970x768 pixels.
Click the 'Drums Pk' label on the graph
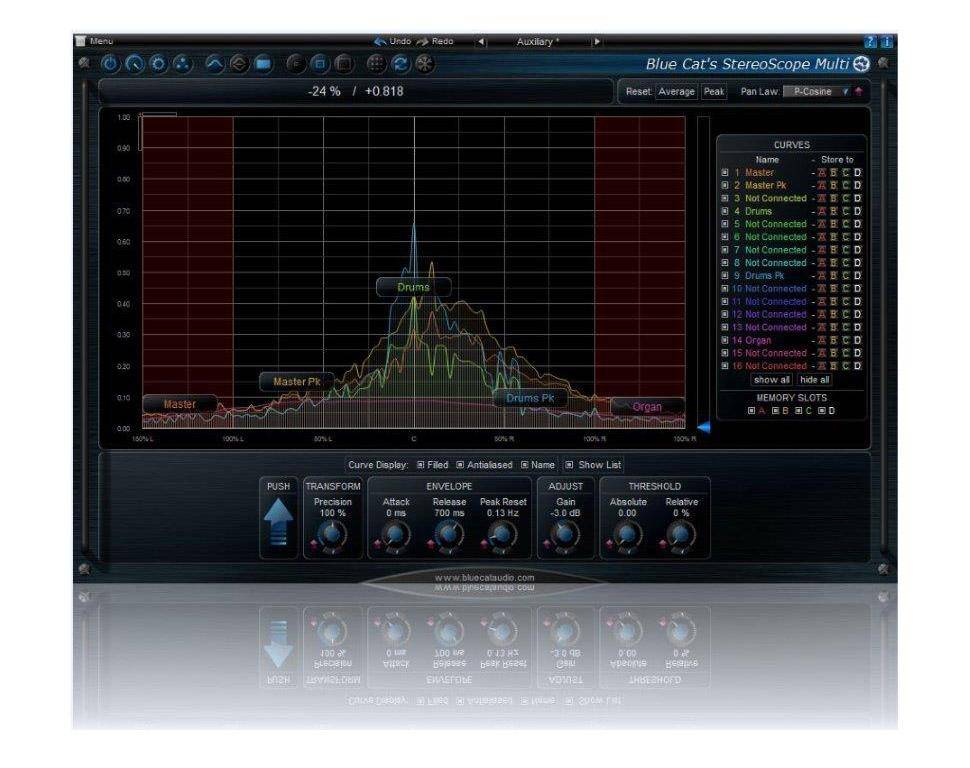[x=530, y=398]
